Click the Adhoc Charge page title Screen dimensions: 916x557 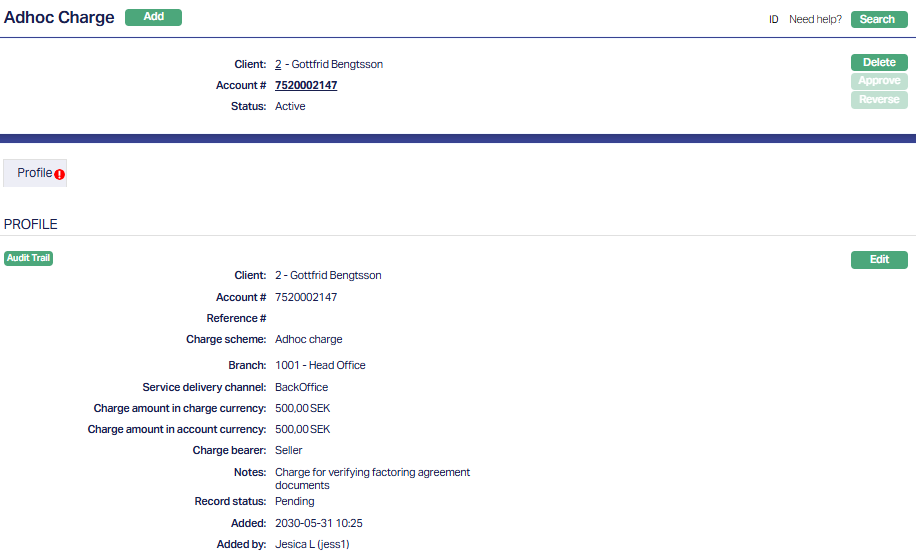click(59, 18)
